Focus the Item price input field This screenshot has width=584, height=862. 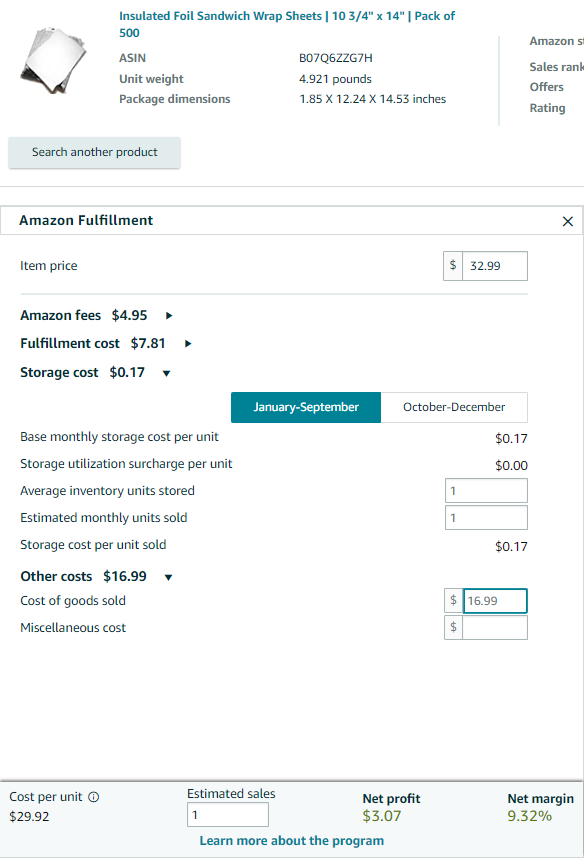pyautogui.click(x=494, y=266)
